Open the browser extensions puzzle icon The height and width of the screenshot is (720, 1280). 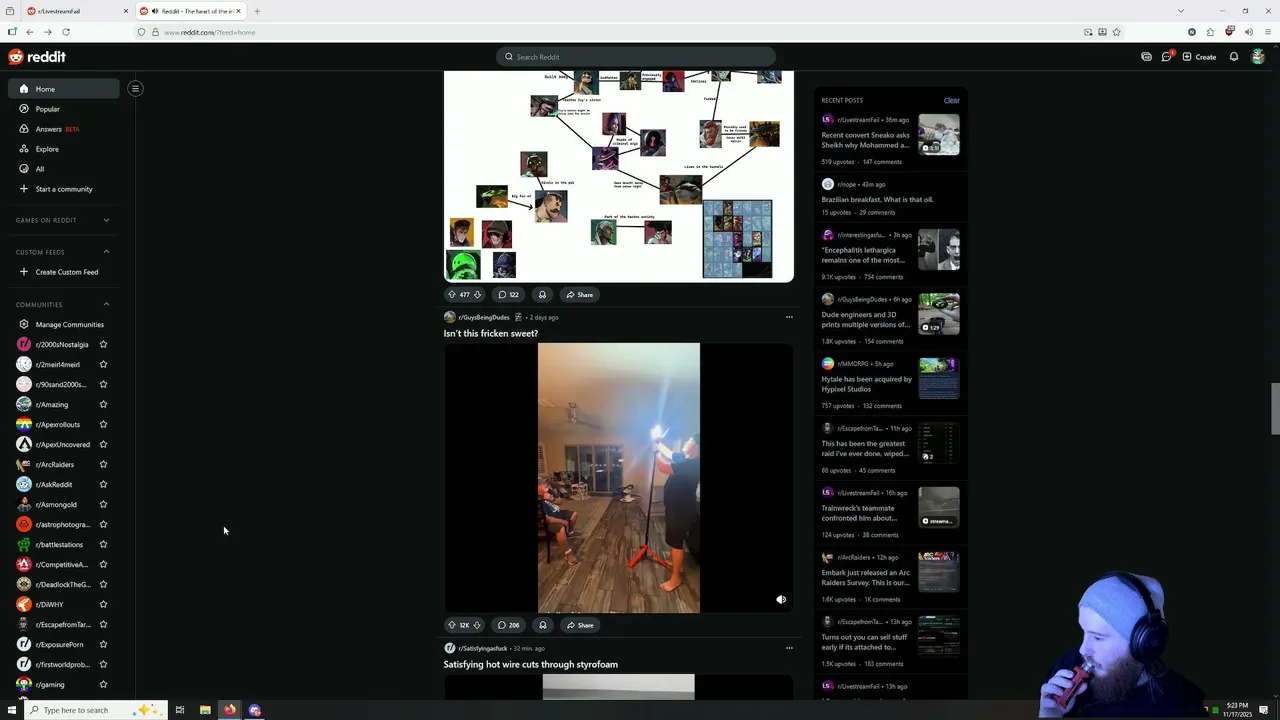point(1210,32)
